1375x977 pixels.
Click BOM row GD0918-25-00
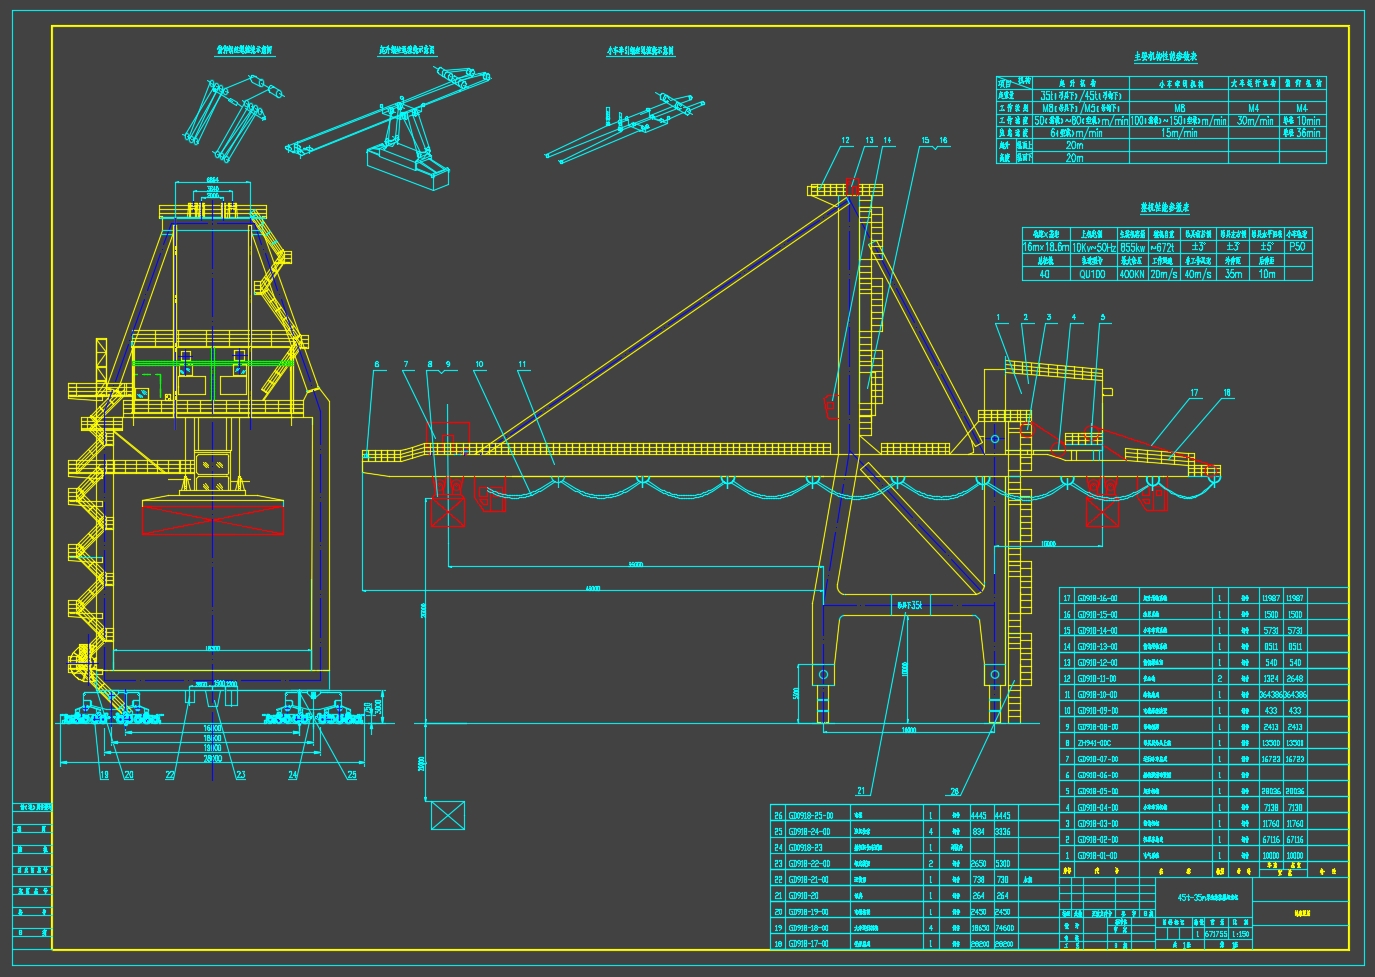(914, 815)
